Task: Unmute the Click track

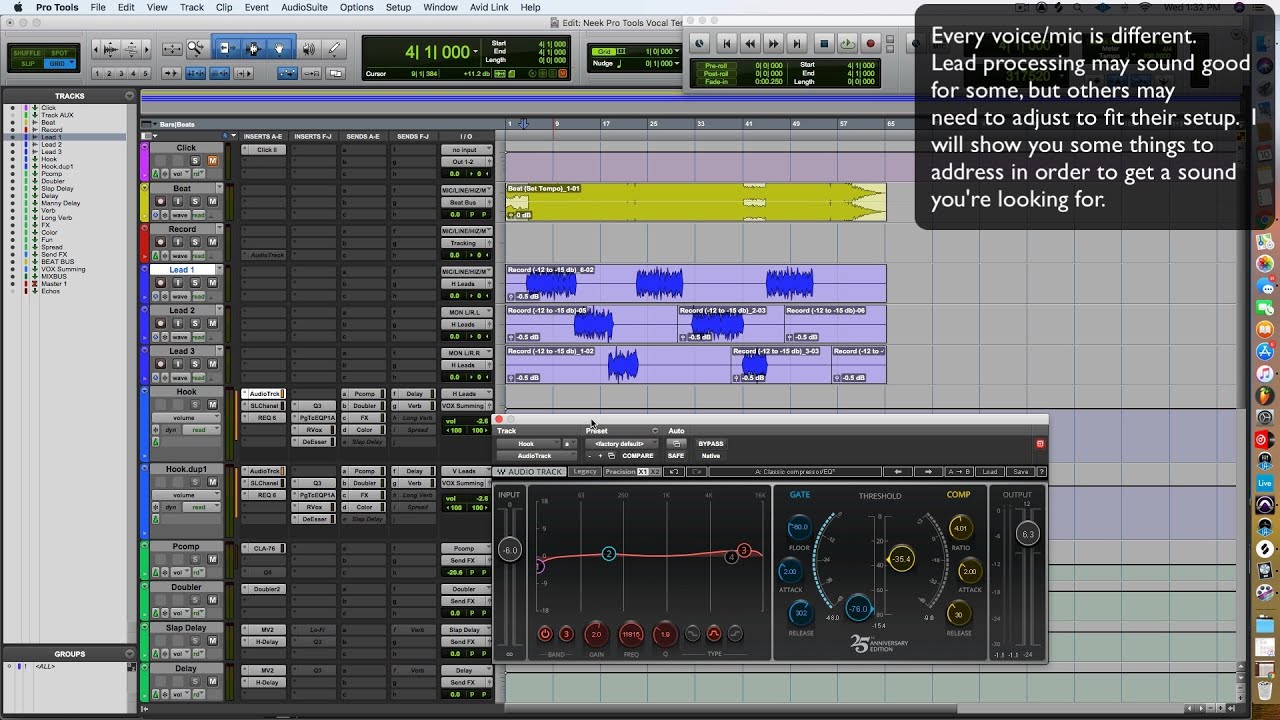Action: [x=212, y=161]
